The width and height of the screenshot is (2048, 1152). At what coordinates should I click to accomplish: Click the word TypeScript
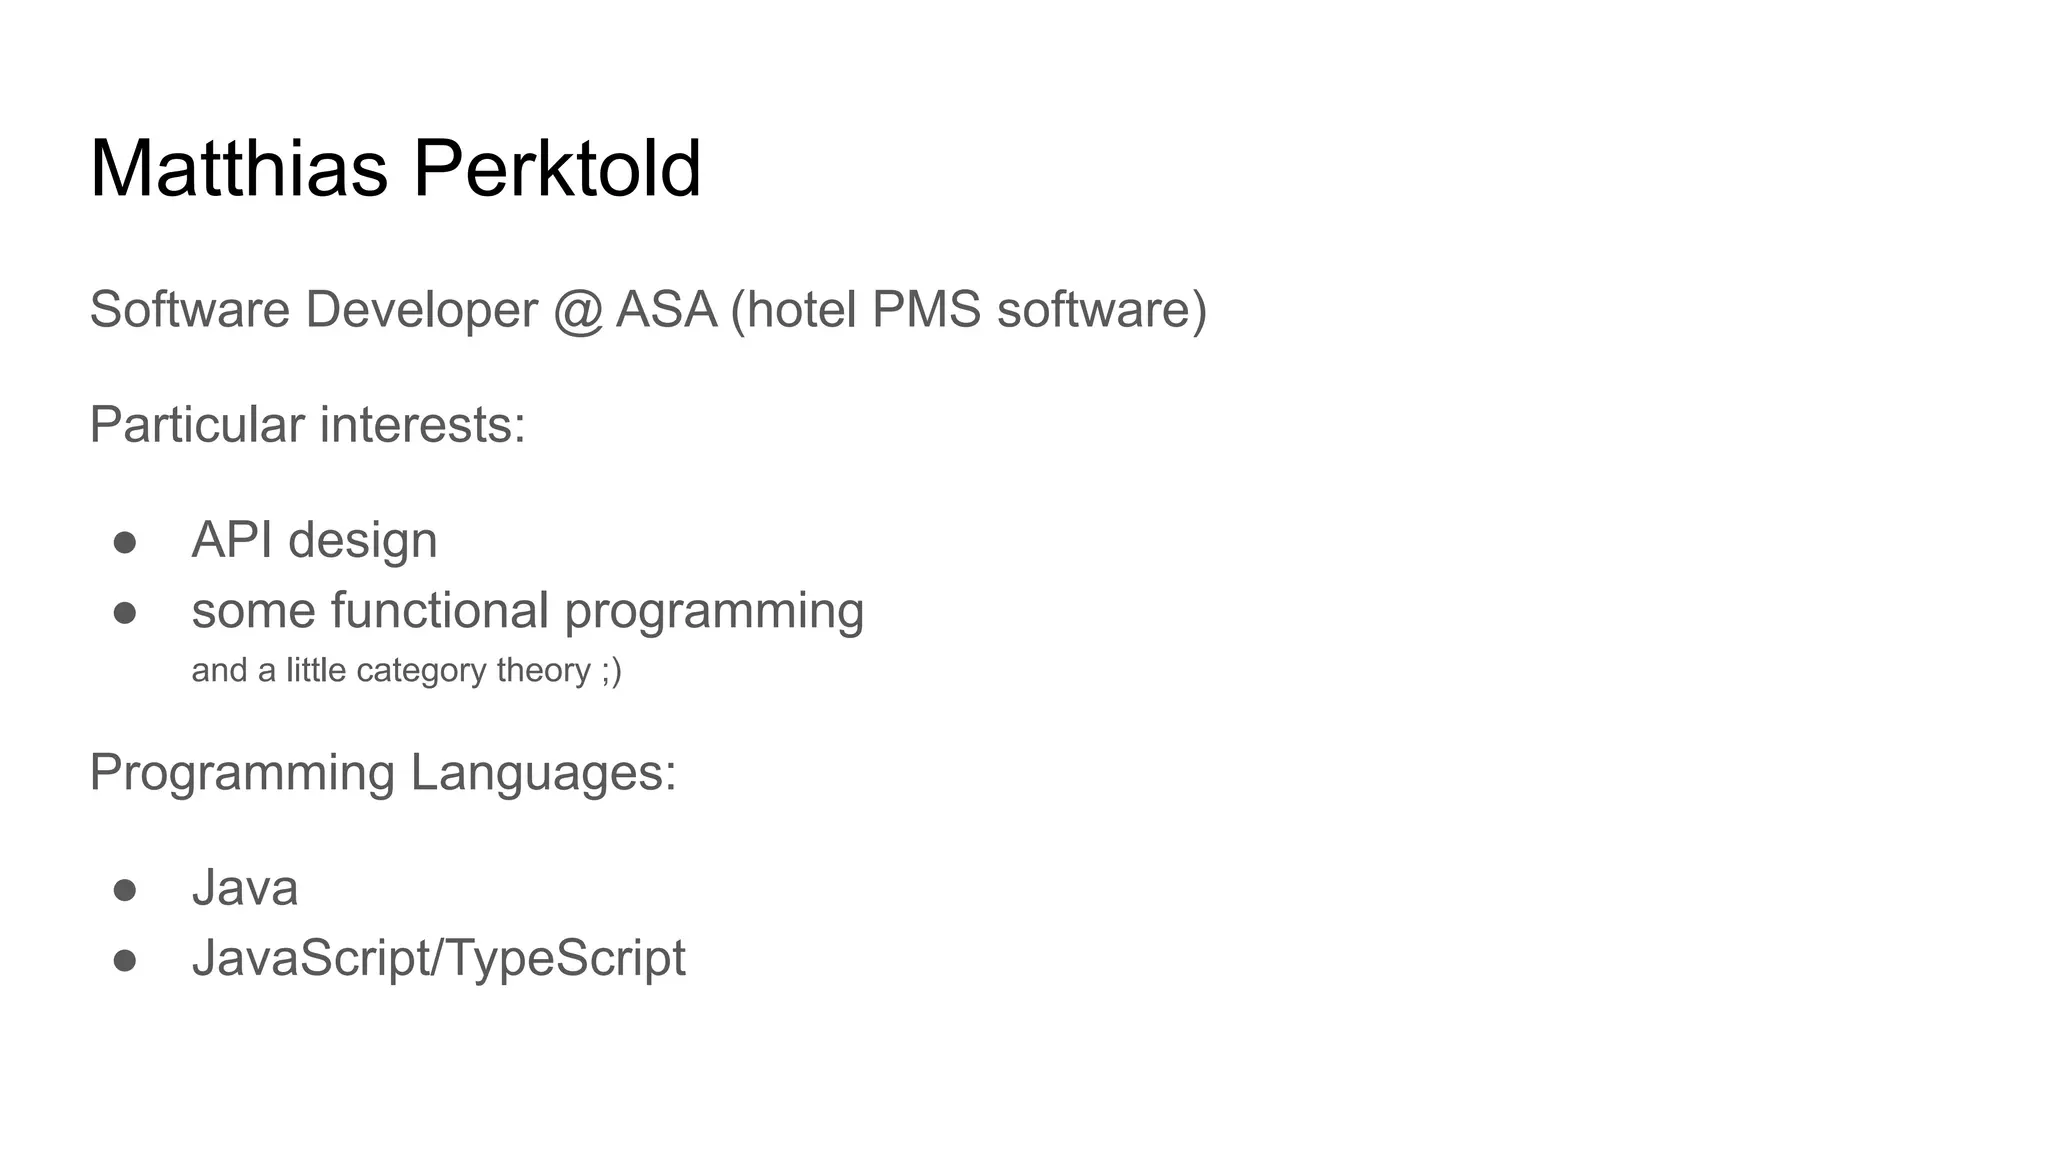coord(564,958)
